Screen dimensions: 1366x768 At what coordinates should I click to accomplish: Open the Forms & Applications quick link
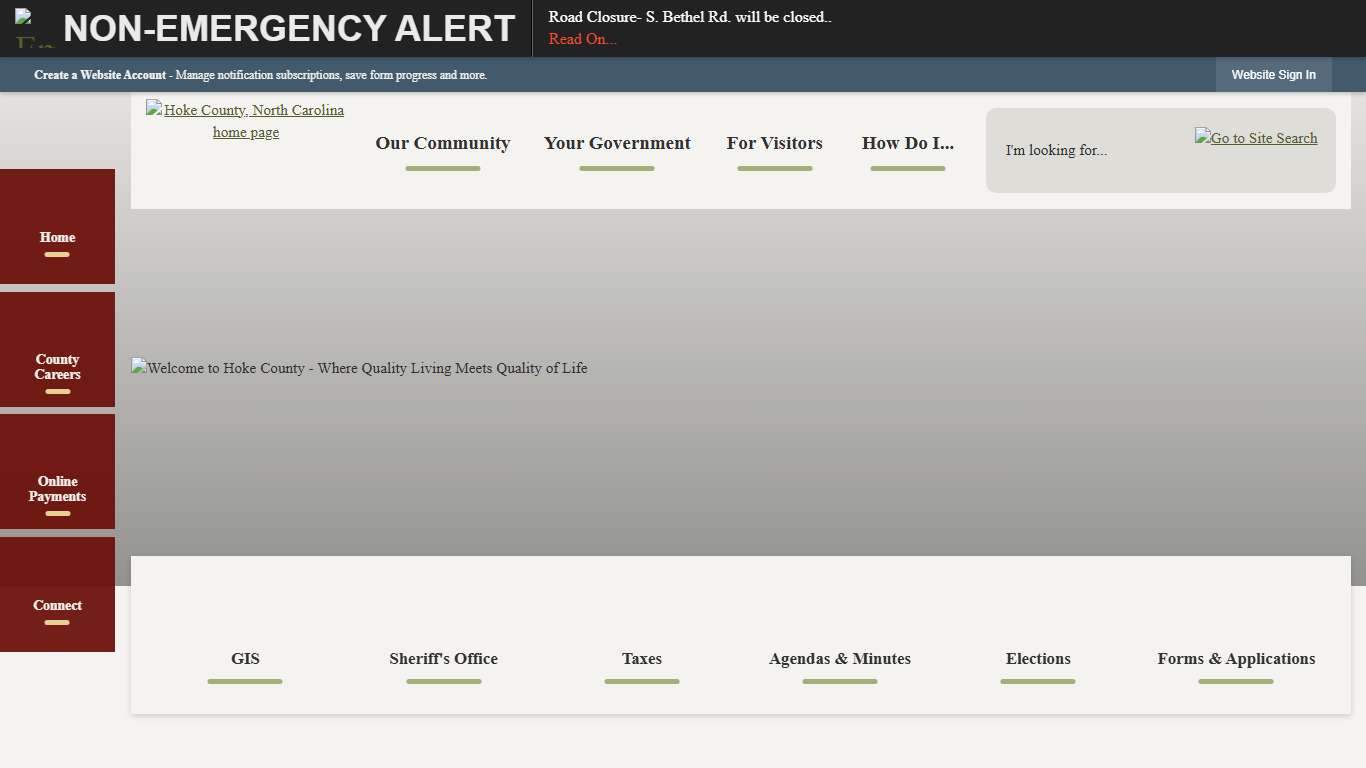[x=1236, y=659]
